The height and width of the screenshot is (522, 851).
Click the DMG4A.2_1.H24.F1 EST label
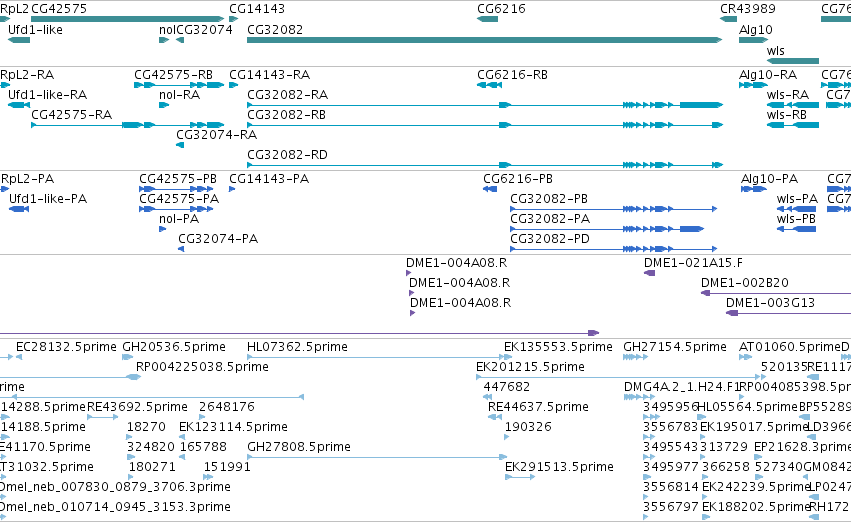(682, 387)
